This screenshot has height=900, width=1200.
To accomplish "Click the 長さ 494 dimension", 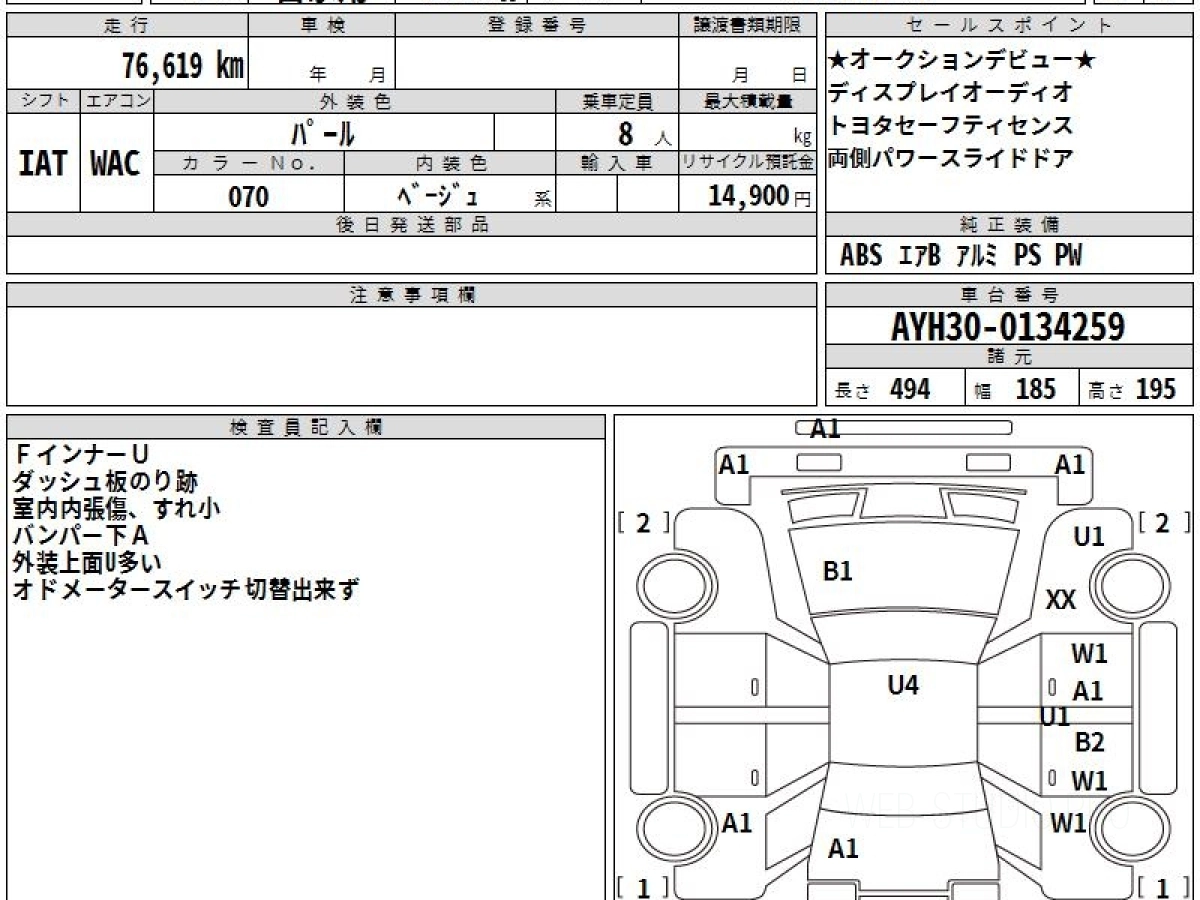I will coord(882,389).
